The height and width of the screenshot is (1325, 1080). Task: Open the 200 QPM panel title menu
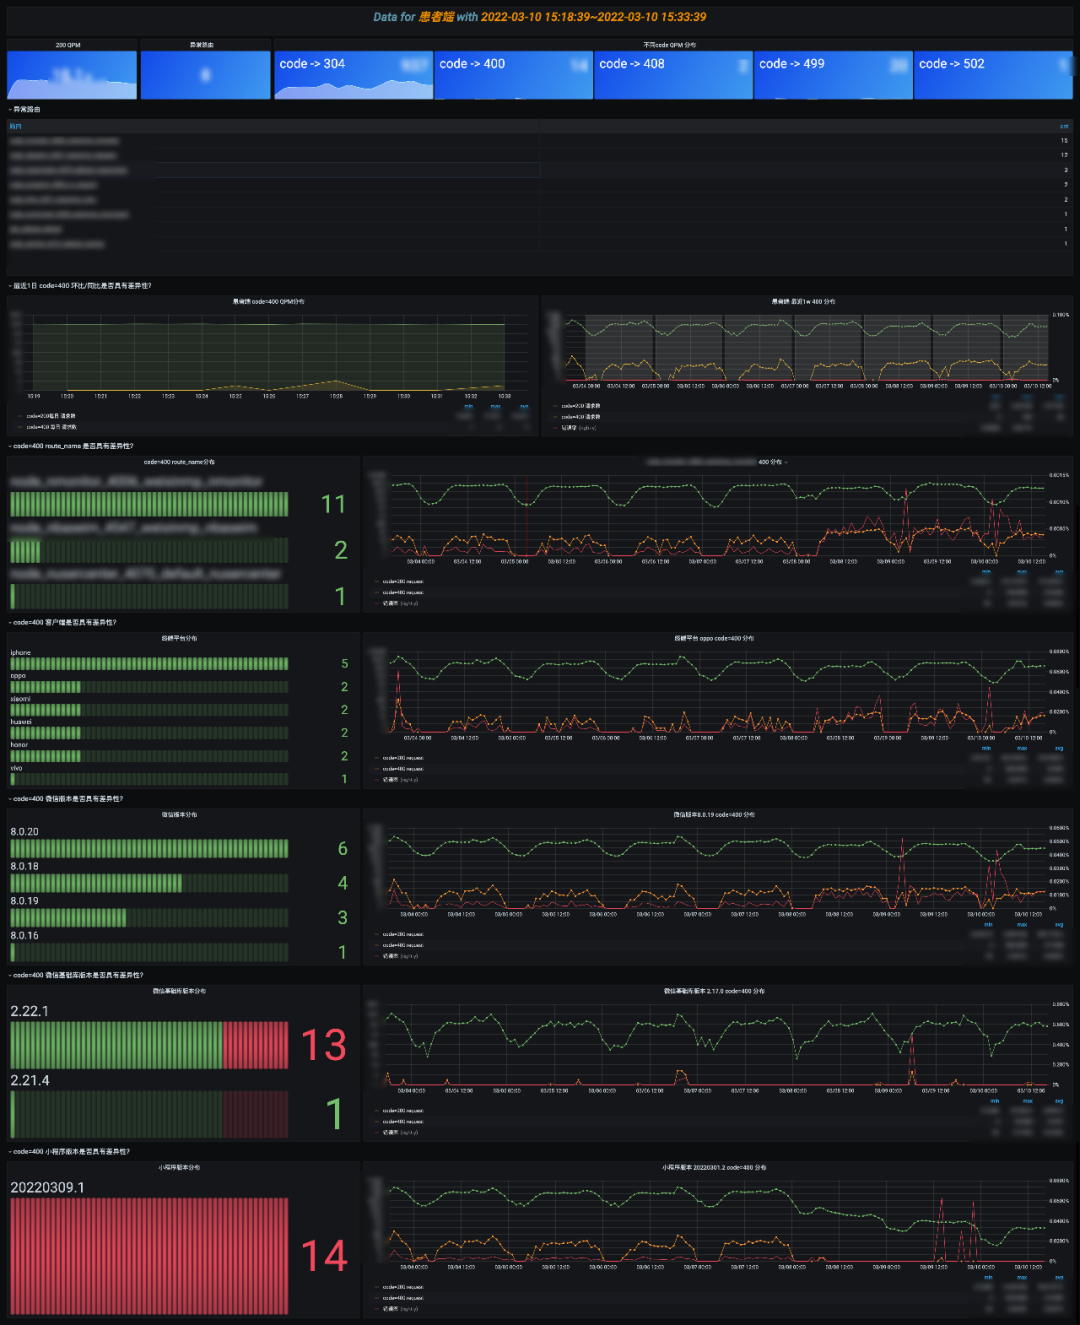[x=68, y=45]
